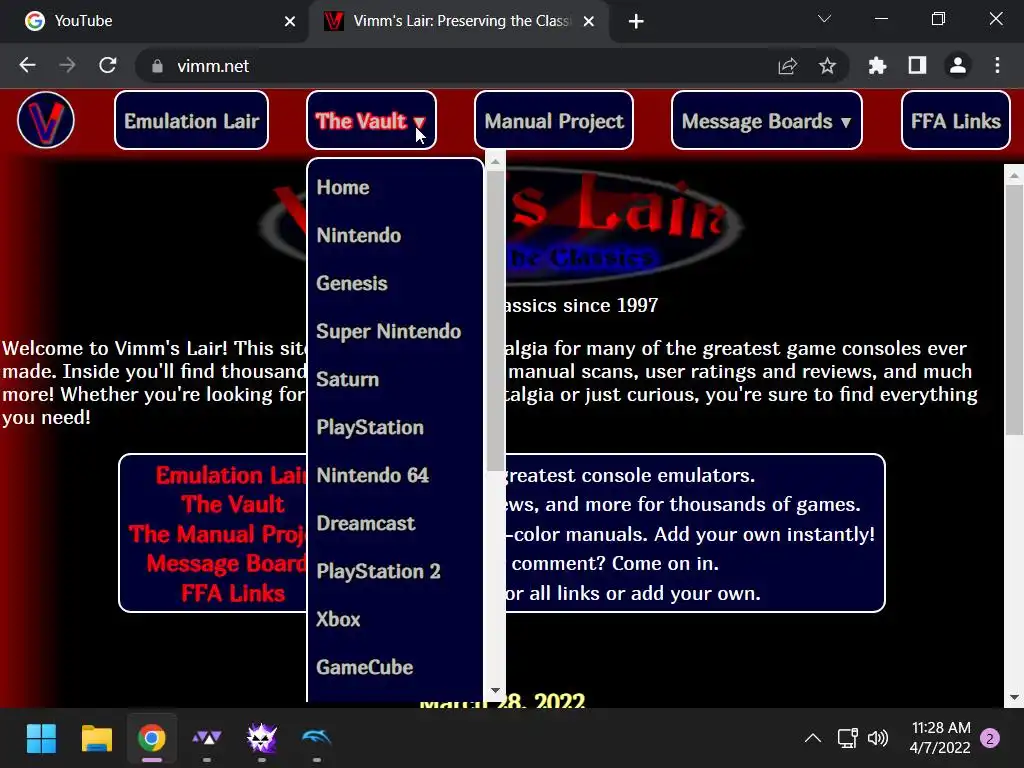Open the clock showing 11:28 AM
Image resolution: width=1024 pixels, height=768 pixels.
point(940,738)
